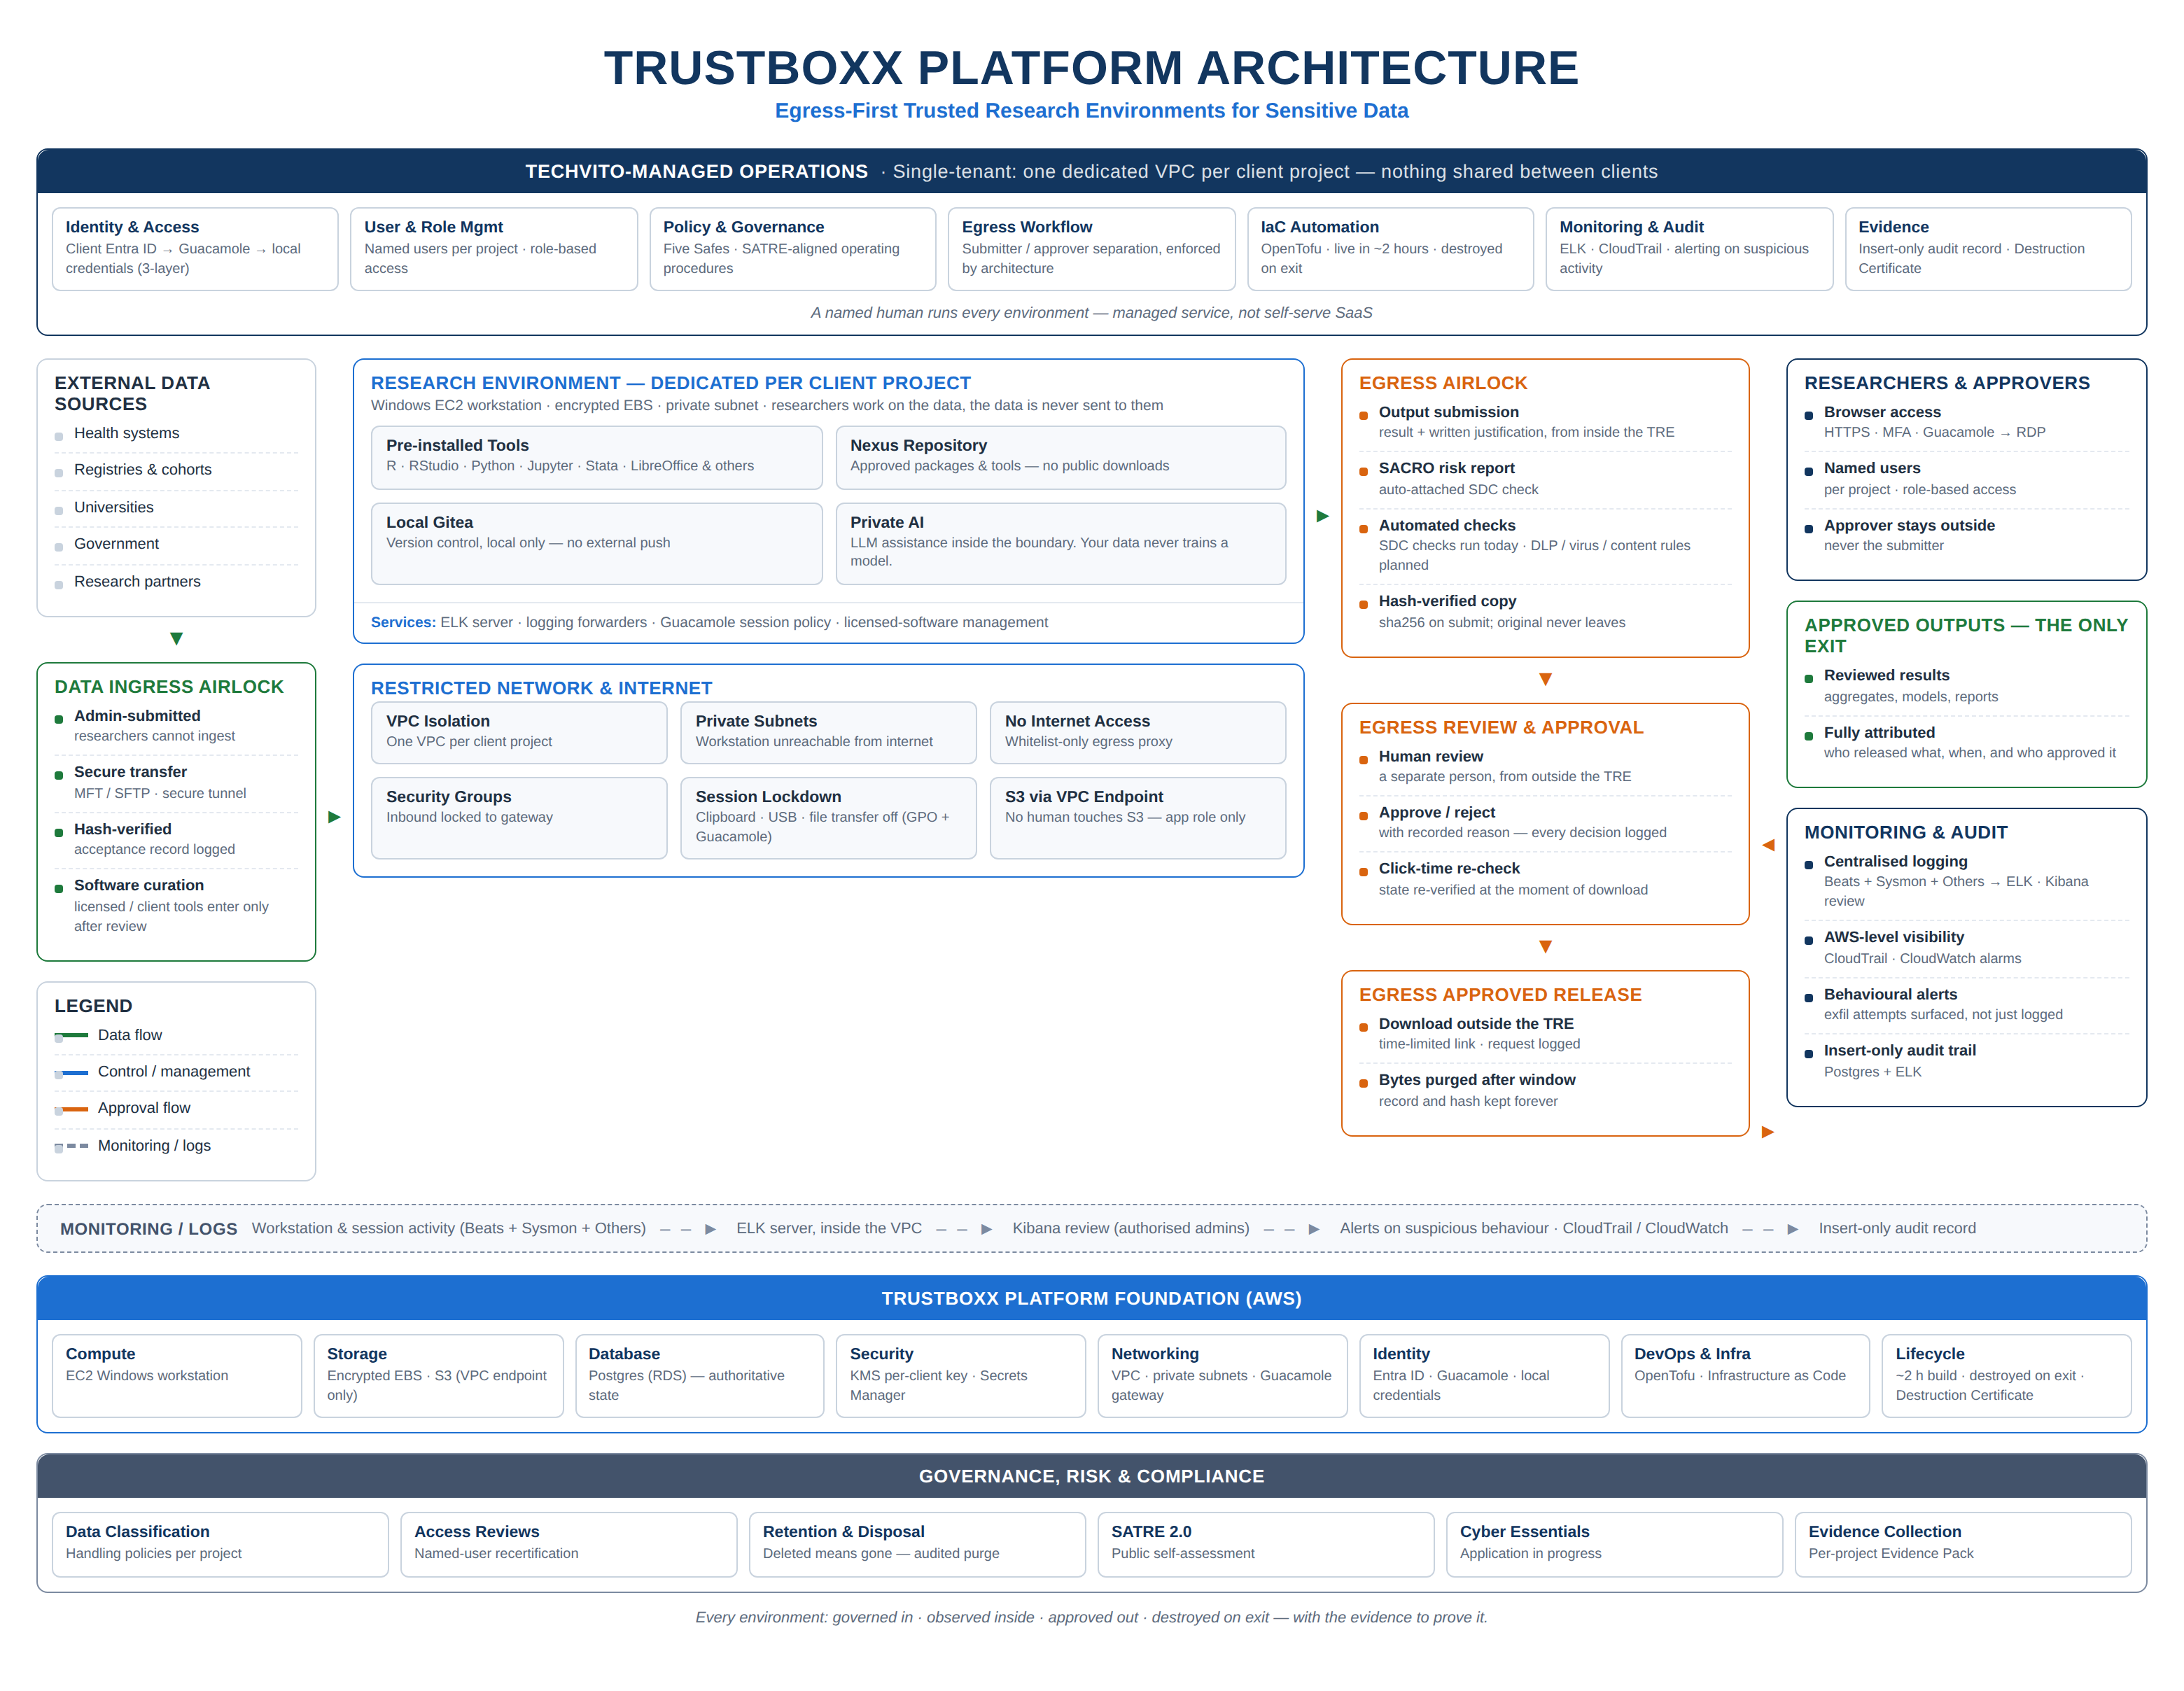Click the orange Approval flow legend line
Viewport: 2184px width, 1691px height.
click(x=72, y=1109)
